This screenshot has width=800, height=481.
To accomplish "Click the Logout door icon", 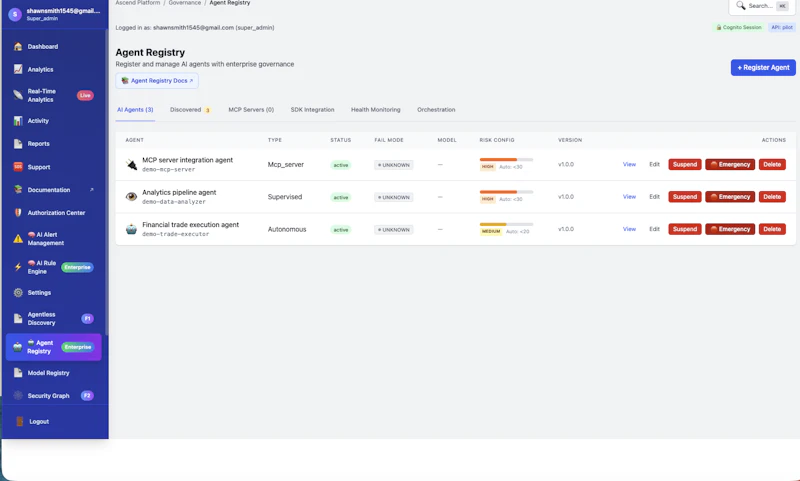I will point(19,422).
